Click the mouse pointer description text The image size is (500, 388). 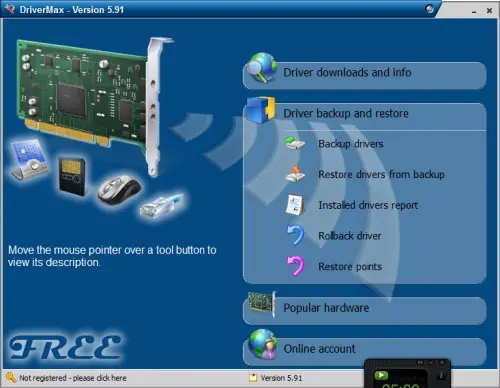[x=112, y=256]
